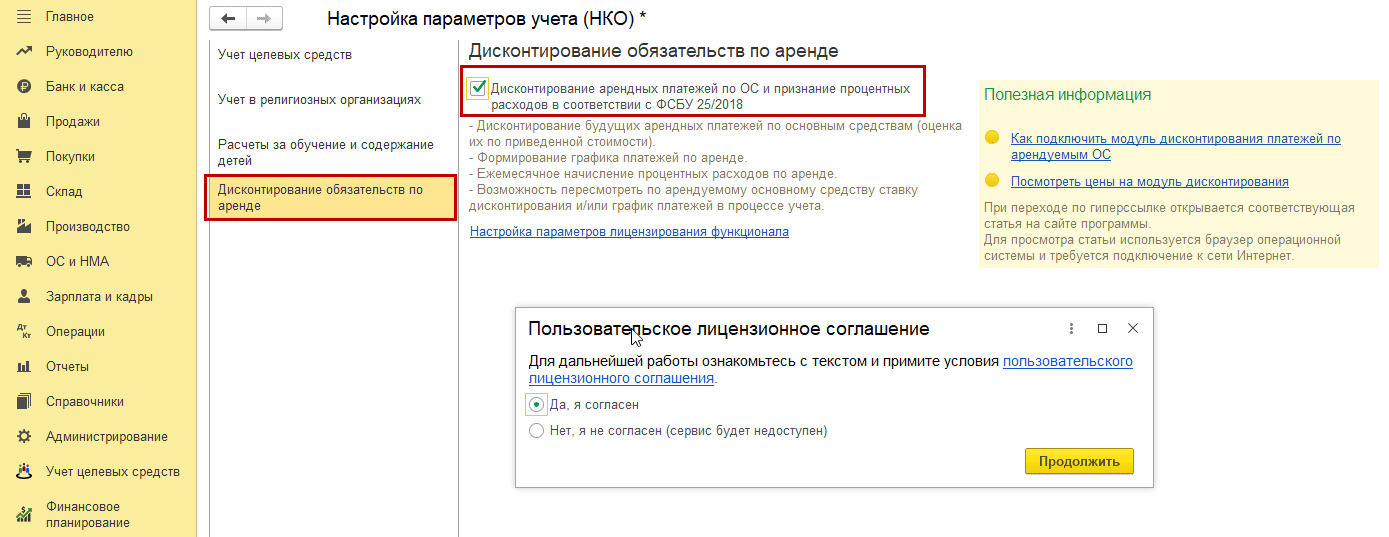1389x537 pixels.
Task: Click the Справочники books icon
Action: [x=24, y=402]
